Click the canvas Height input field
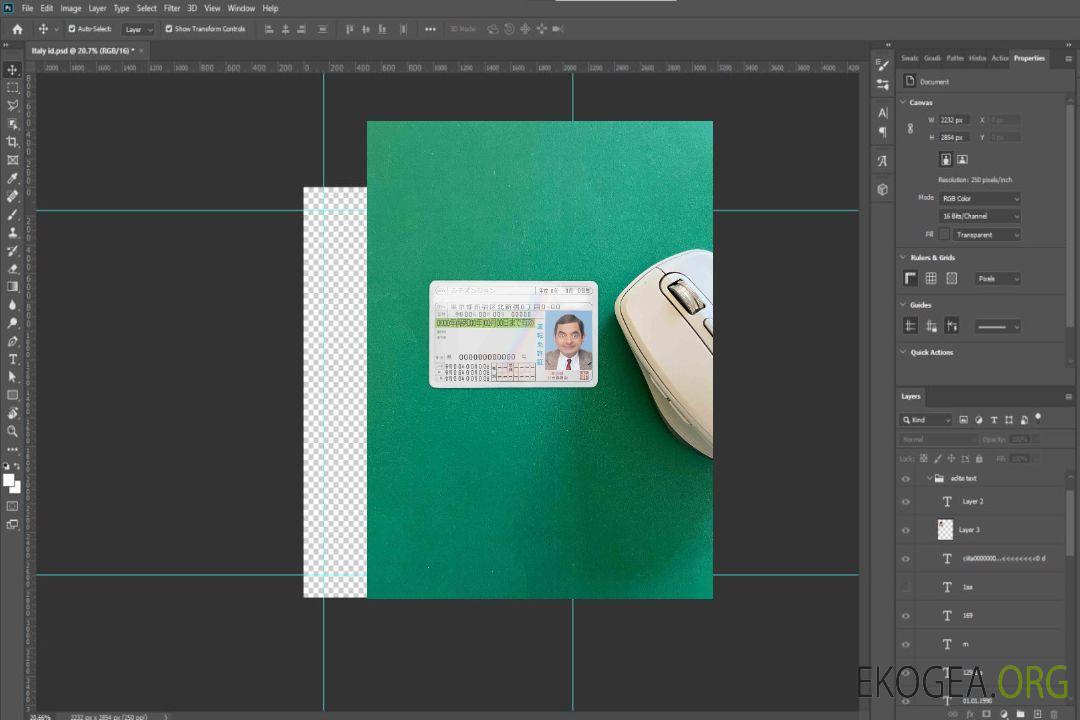 pos(954,138)
